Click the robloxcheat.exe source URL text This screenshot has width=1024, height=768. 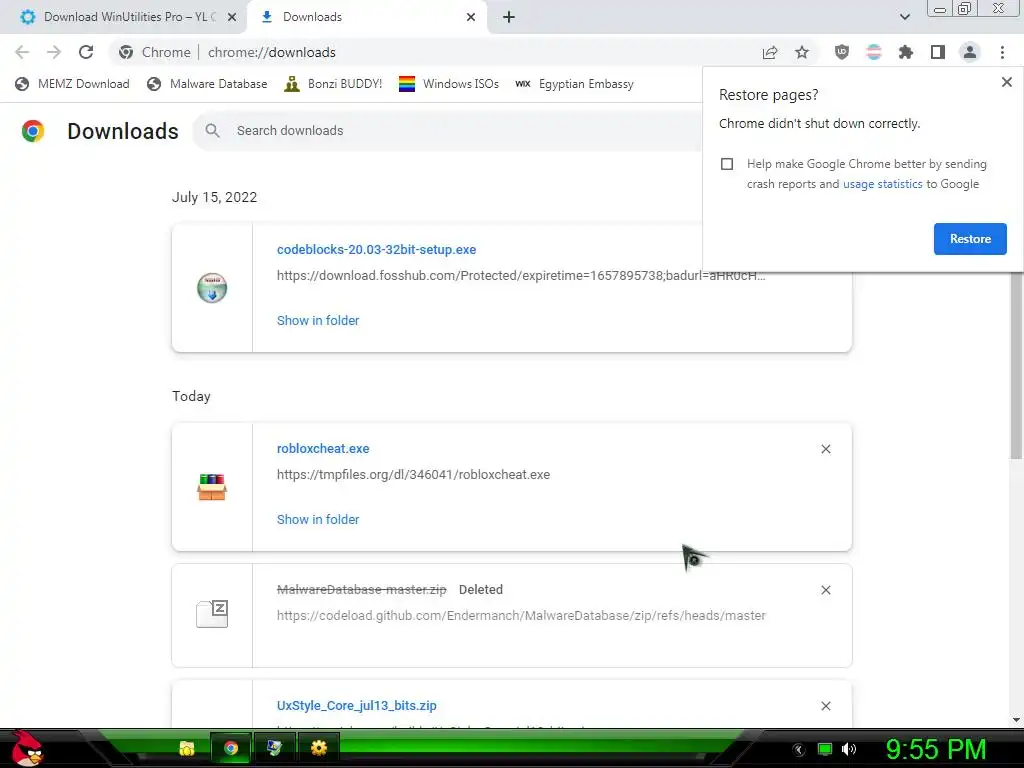coord(413,475)
